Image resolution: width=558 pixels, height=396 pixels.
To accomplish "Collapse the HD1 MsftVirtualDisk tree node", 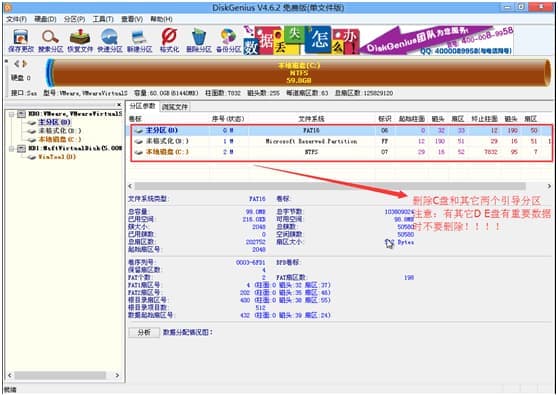I will pos(12,148).
